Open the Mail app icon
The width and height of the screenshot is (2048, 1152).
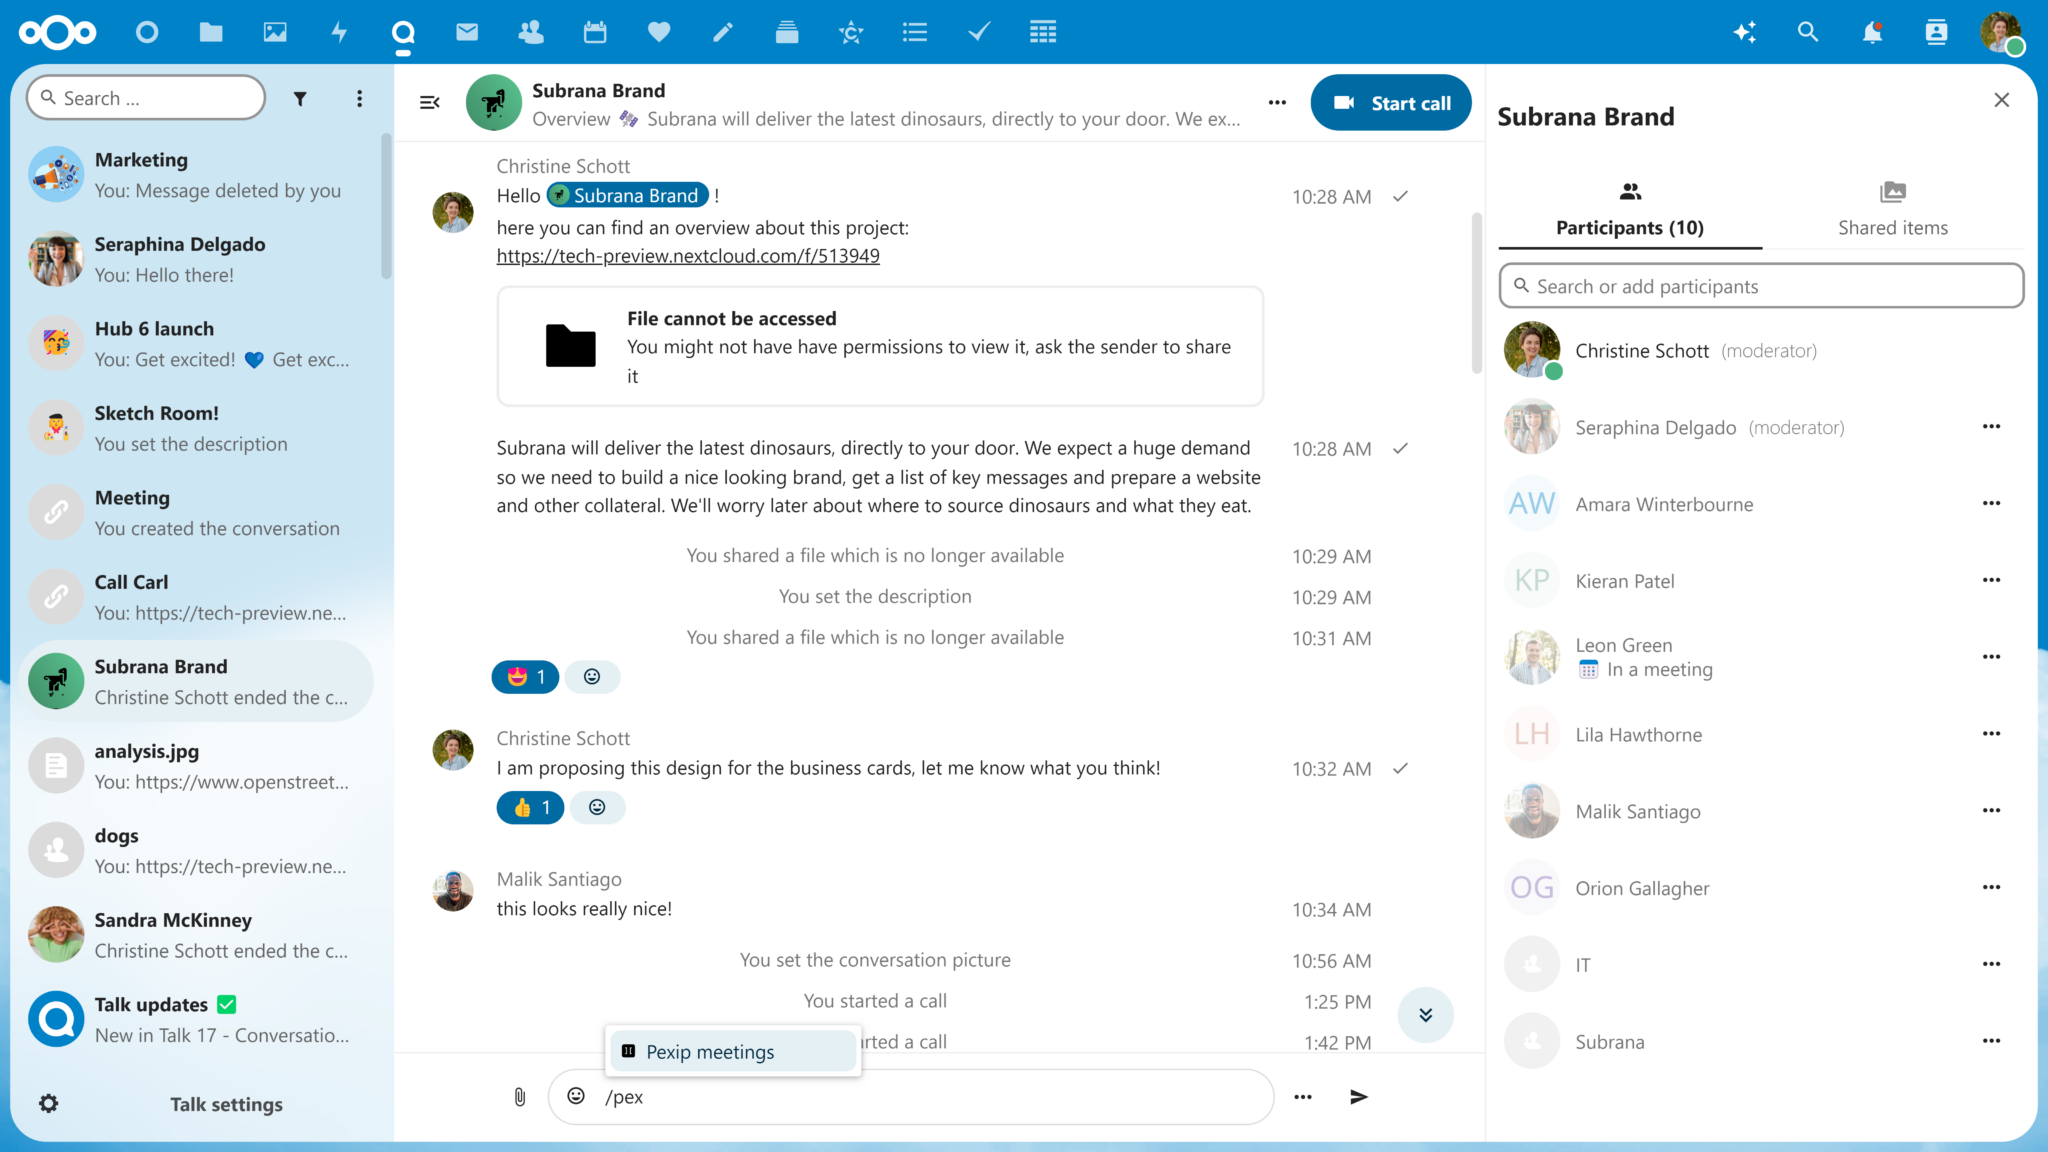coord(467,31)
